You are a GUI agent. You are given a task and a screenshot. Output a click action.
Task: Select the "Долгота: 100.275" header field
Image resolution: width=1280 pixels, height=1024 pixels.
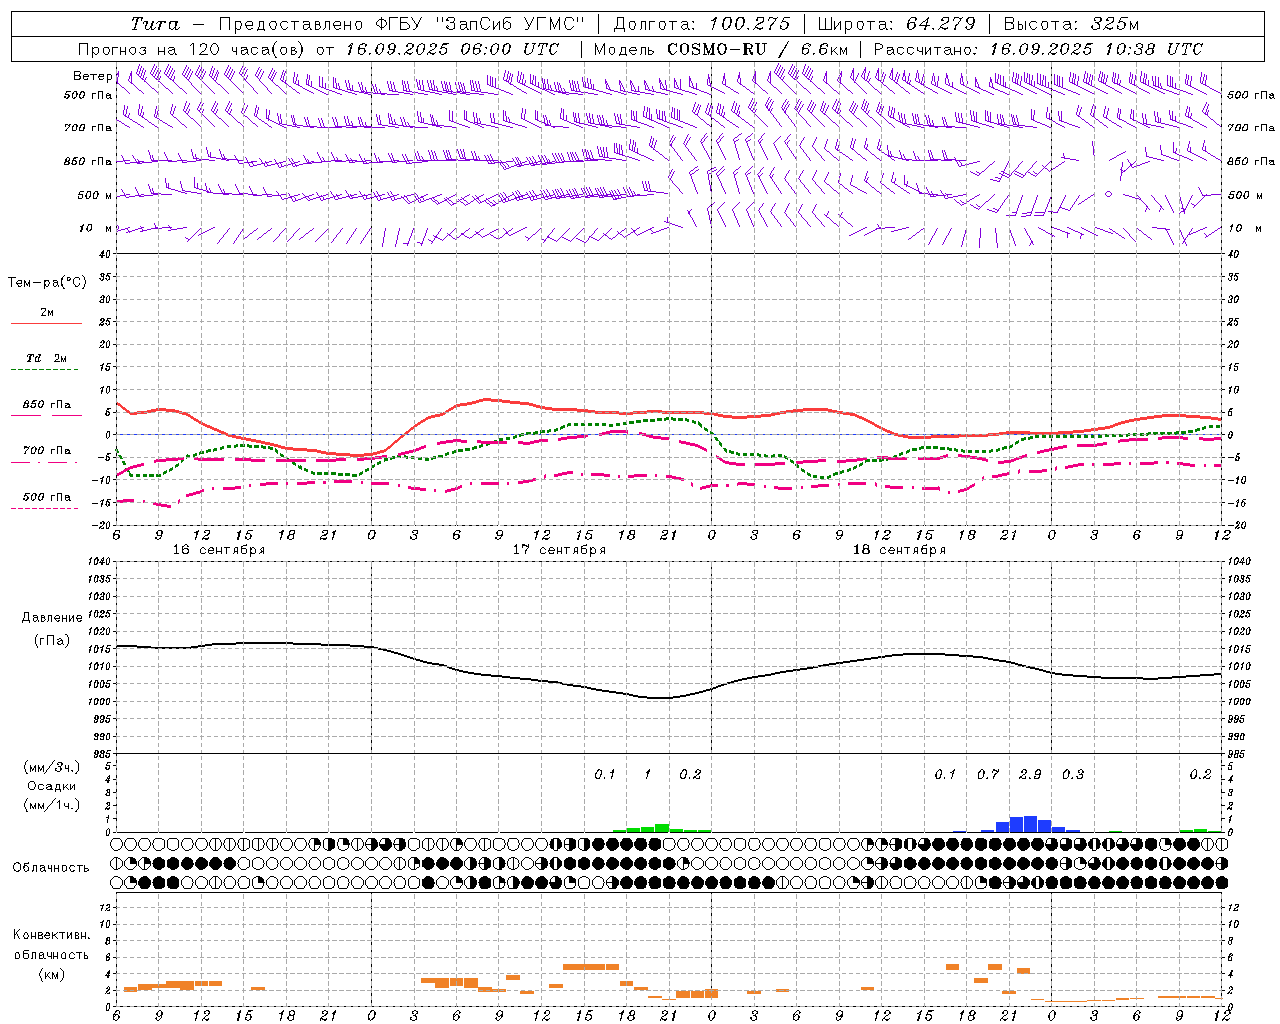point(701,24)
